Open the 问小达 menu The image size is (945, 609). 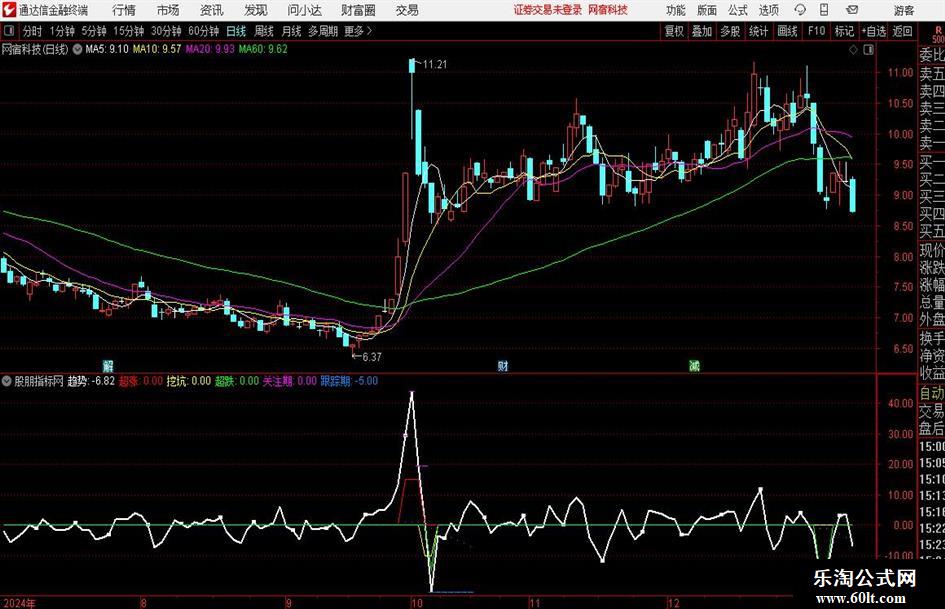click(304, 10)
